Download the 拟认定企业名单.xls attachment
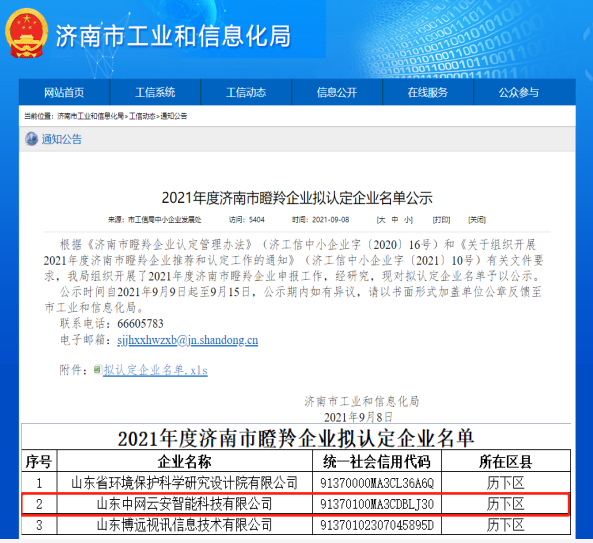593x543 pixels. click(x=155, y=370)
